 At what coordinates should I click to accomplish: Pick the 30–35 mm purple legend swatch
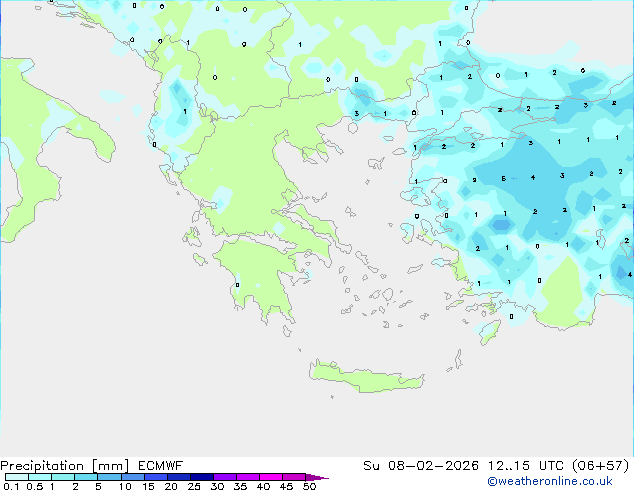tap(225, 477)
